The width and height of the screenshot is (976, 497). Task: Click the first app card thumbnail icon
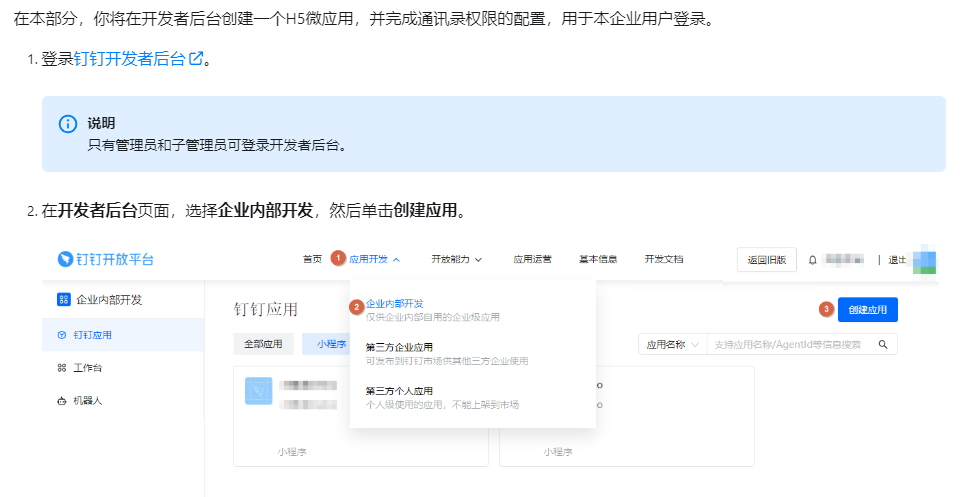[x=258, y=391]
